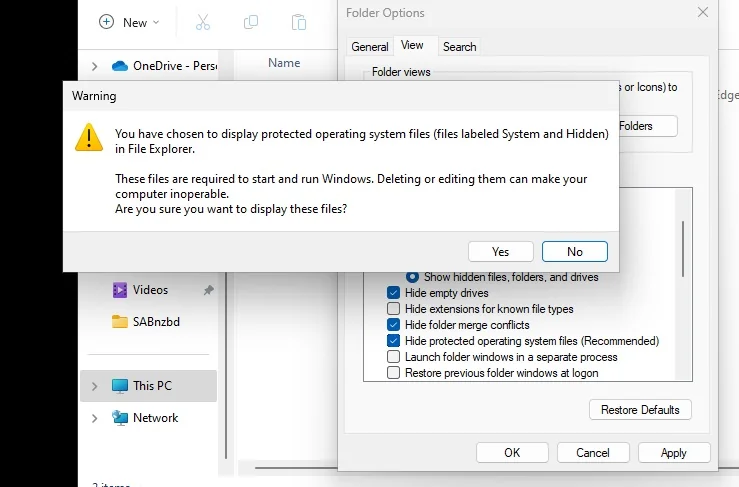
Task: Select the OneDrive cloud icon
Action: point(120,66)
